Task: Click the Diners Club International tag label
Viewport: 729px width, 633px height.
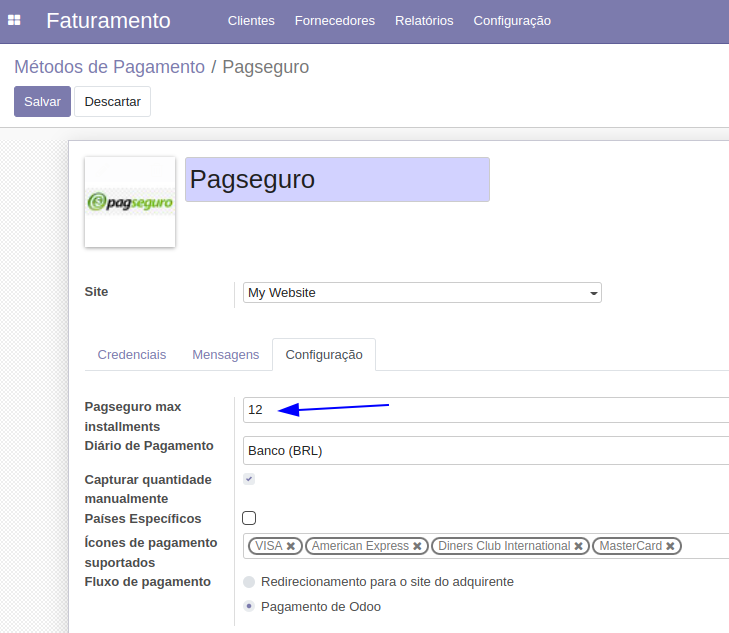Action: coord(504,546)
